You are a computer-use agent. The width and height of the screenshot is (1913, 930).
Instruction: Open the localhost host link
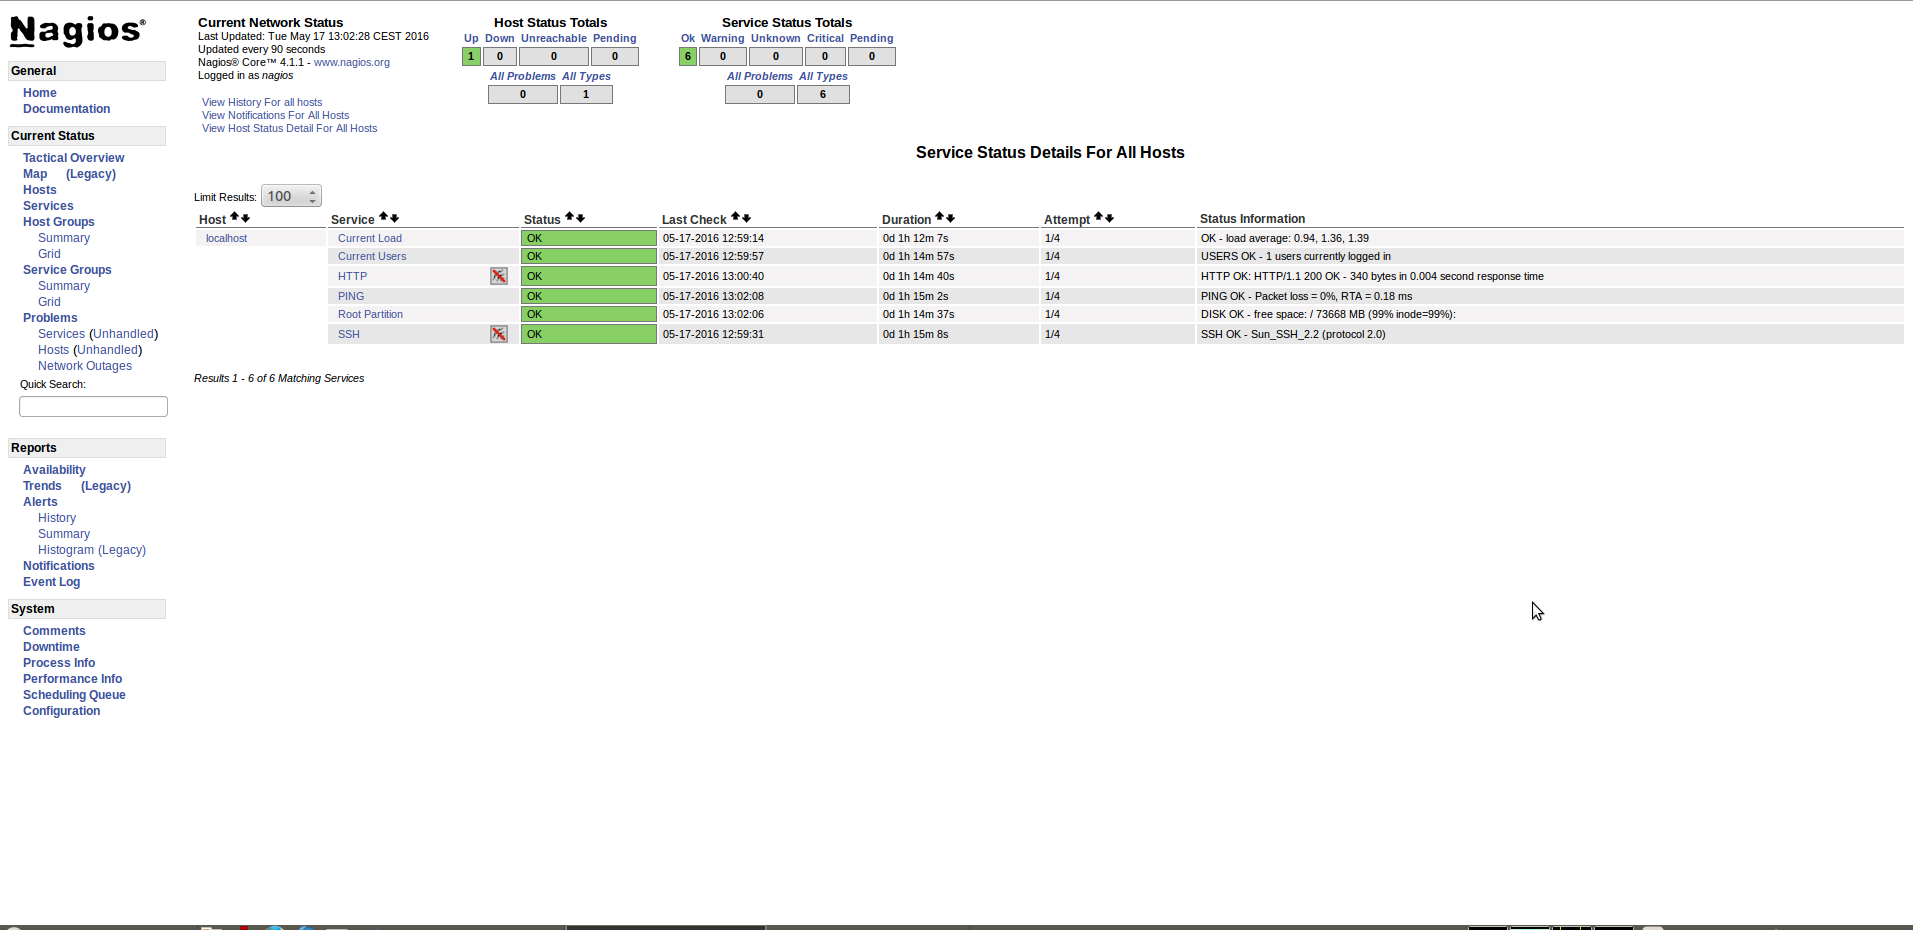[226, 238]
